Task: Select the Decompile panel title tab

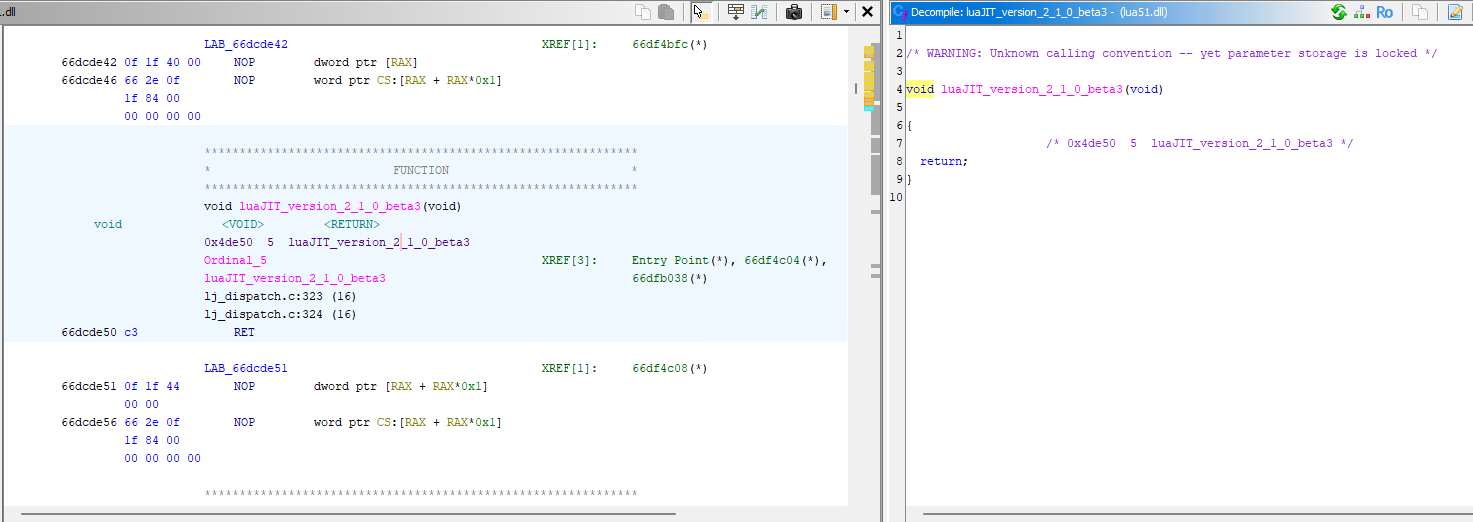Action: [1030, 12]
